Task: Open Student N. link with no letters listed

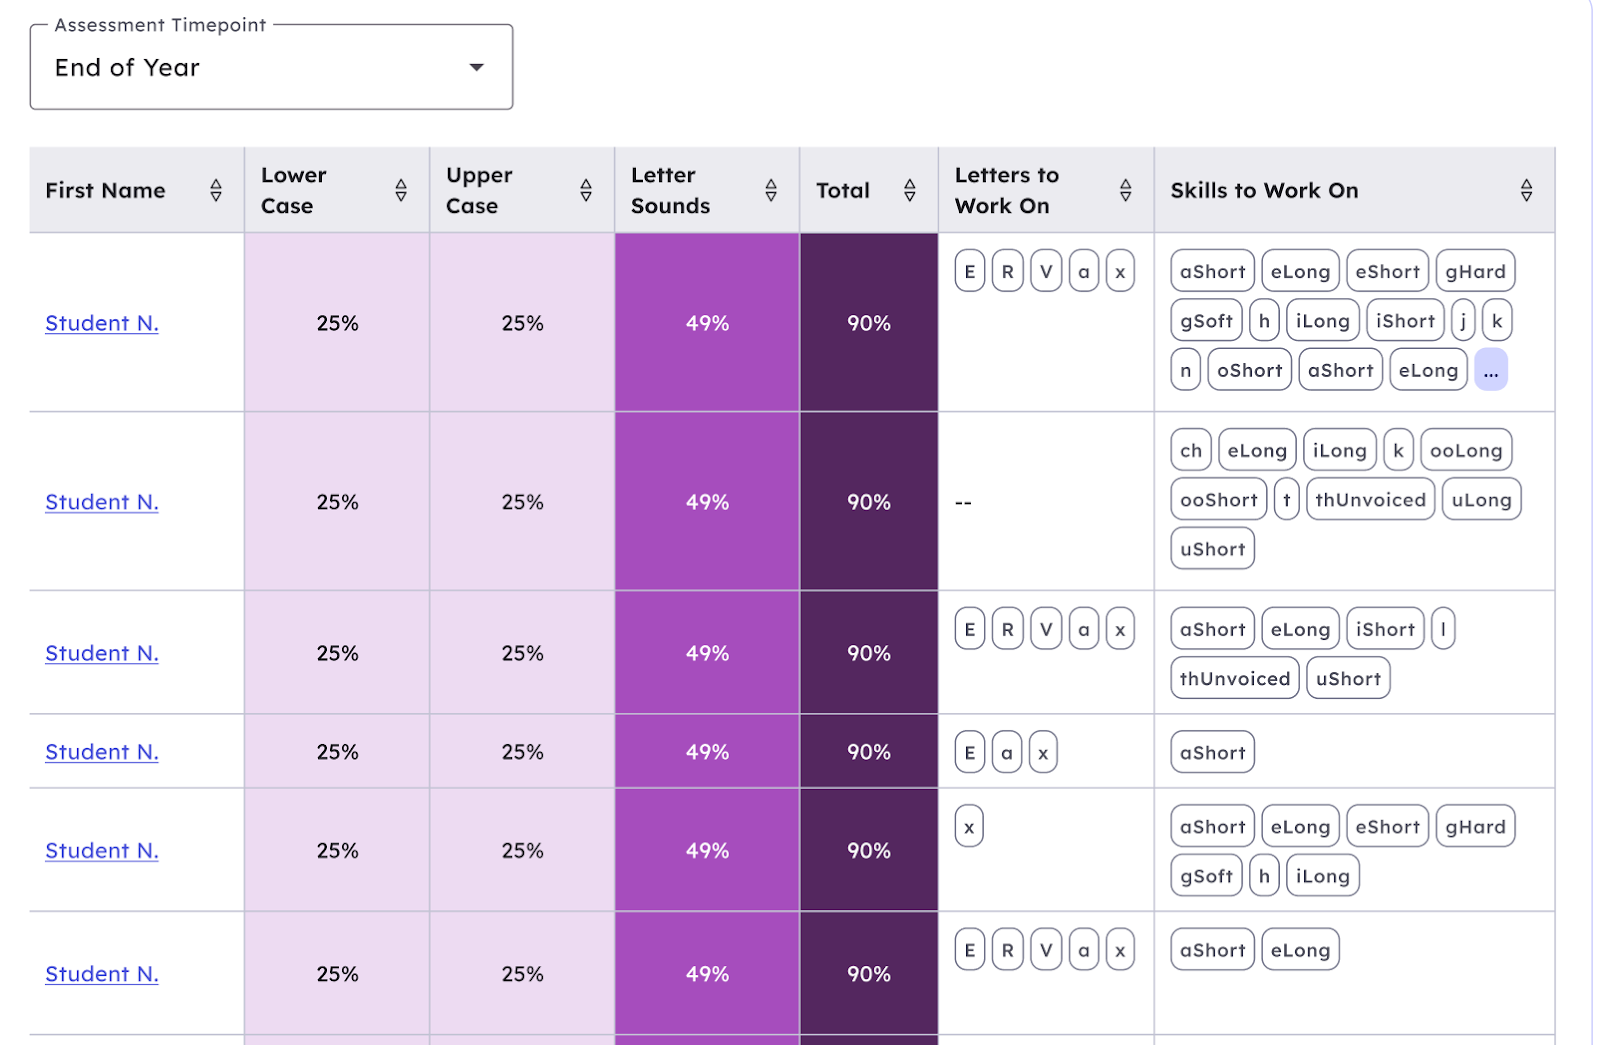Action: [x=102, y=502]
